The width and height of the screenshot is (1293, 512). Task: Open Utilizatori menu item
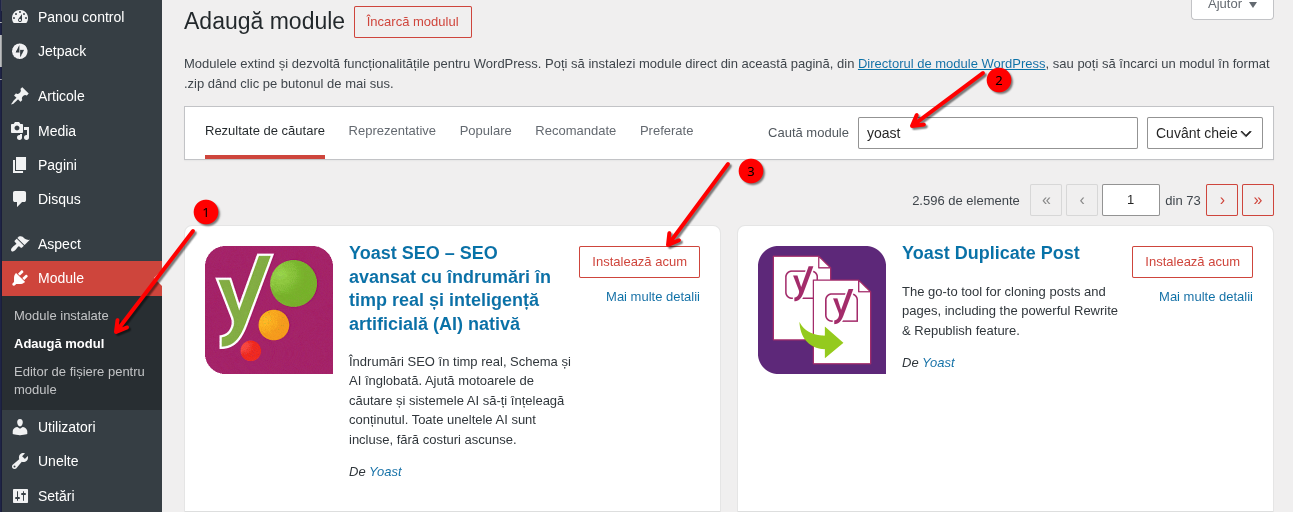[x=81, y=427]
